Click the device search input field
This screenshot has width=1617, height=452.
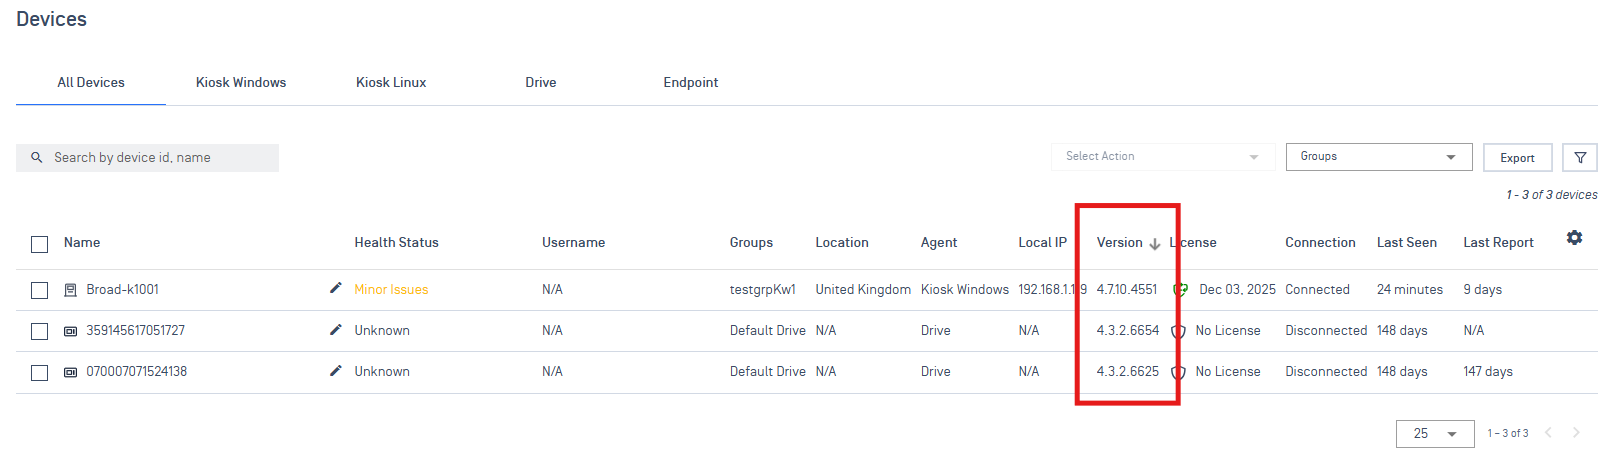(160, 158)
